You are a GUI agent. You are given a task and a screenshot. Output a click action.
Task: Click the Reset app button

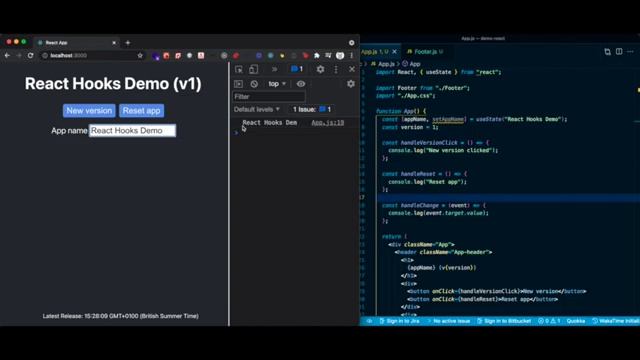coord(142,111)
